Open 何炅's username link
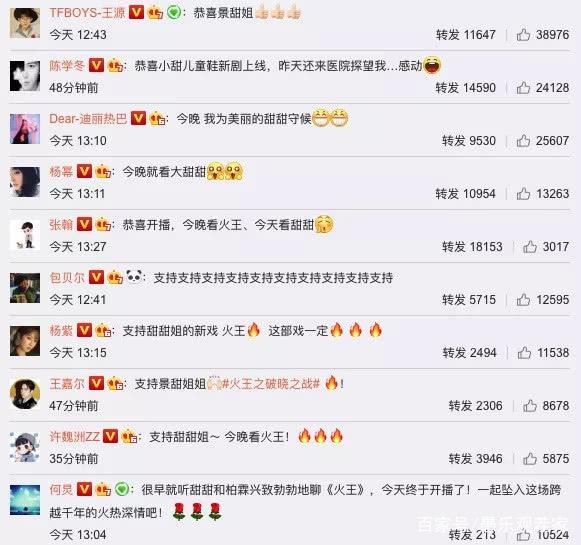This screenshot has height=545, width=581. 61,490
